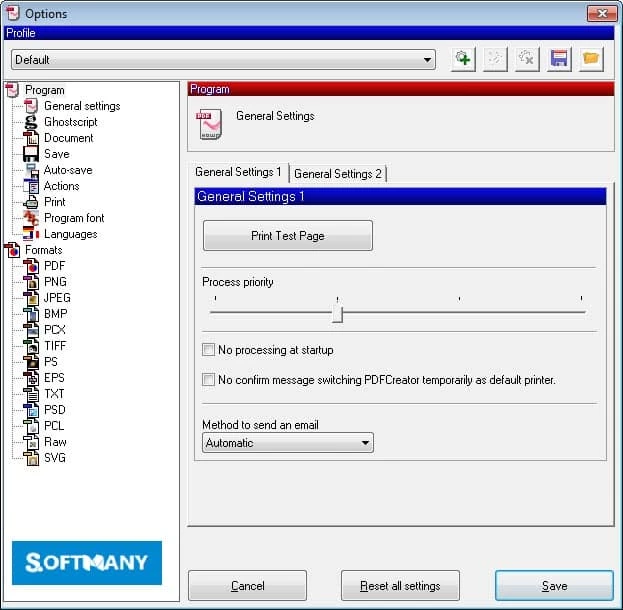Switch to General Settings 2 tab
The height and width of the screenshot is (610, 623).
click(x=338, y=174)
